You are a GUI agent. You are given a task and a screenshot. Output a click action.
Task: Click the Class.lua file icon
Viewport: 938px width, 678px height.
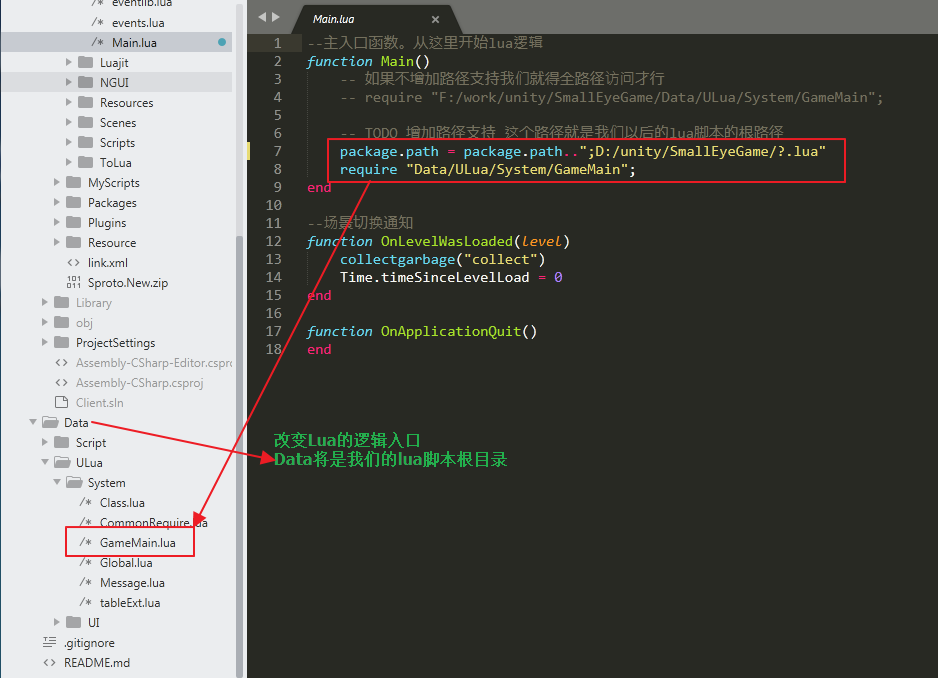pyautogui.click(x=86, y=502)
